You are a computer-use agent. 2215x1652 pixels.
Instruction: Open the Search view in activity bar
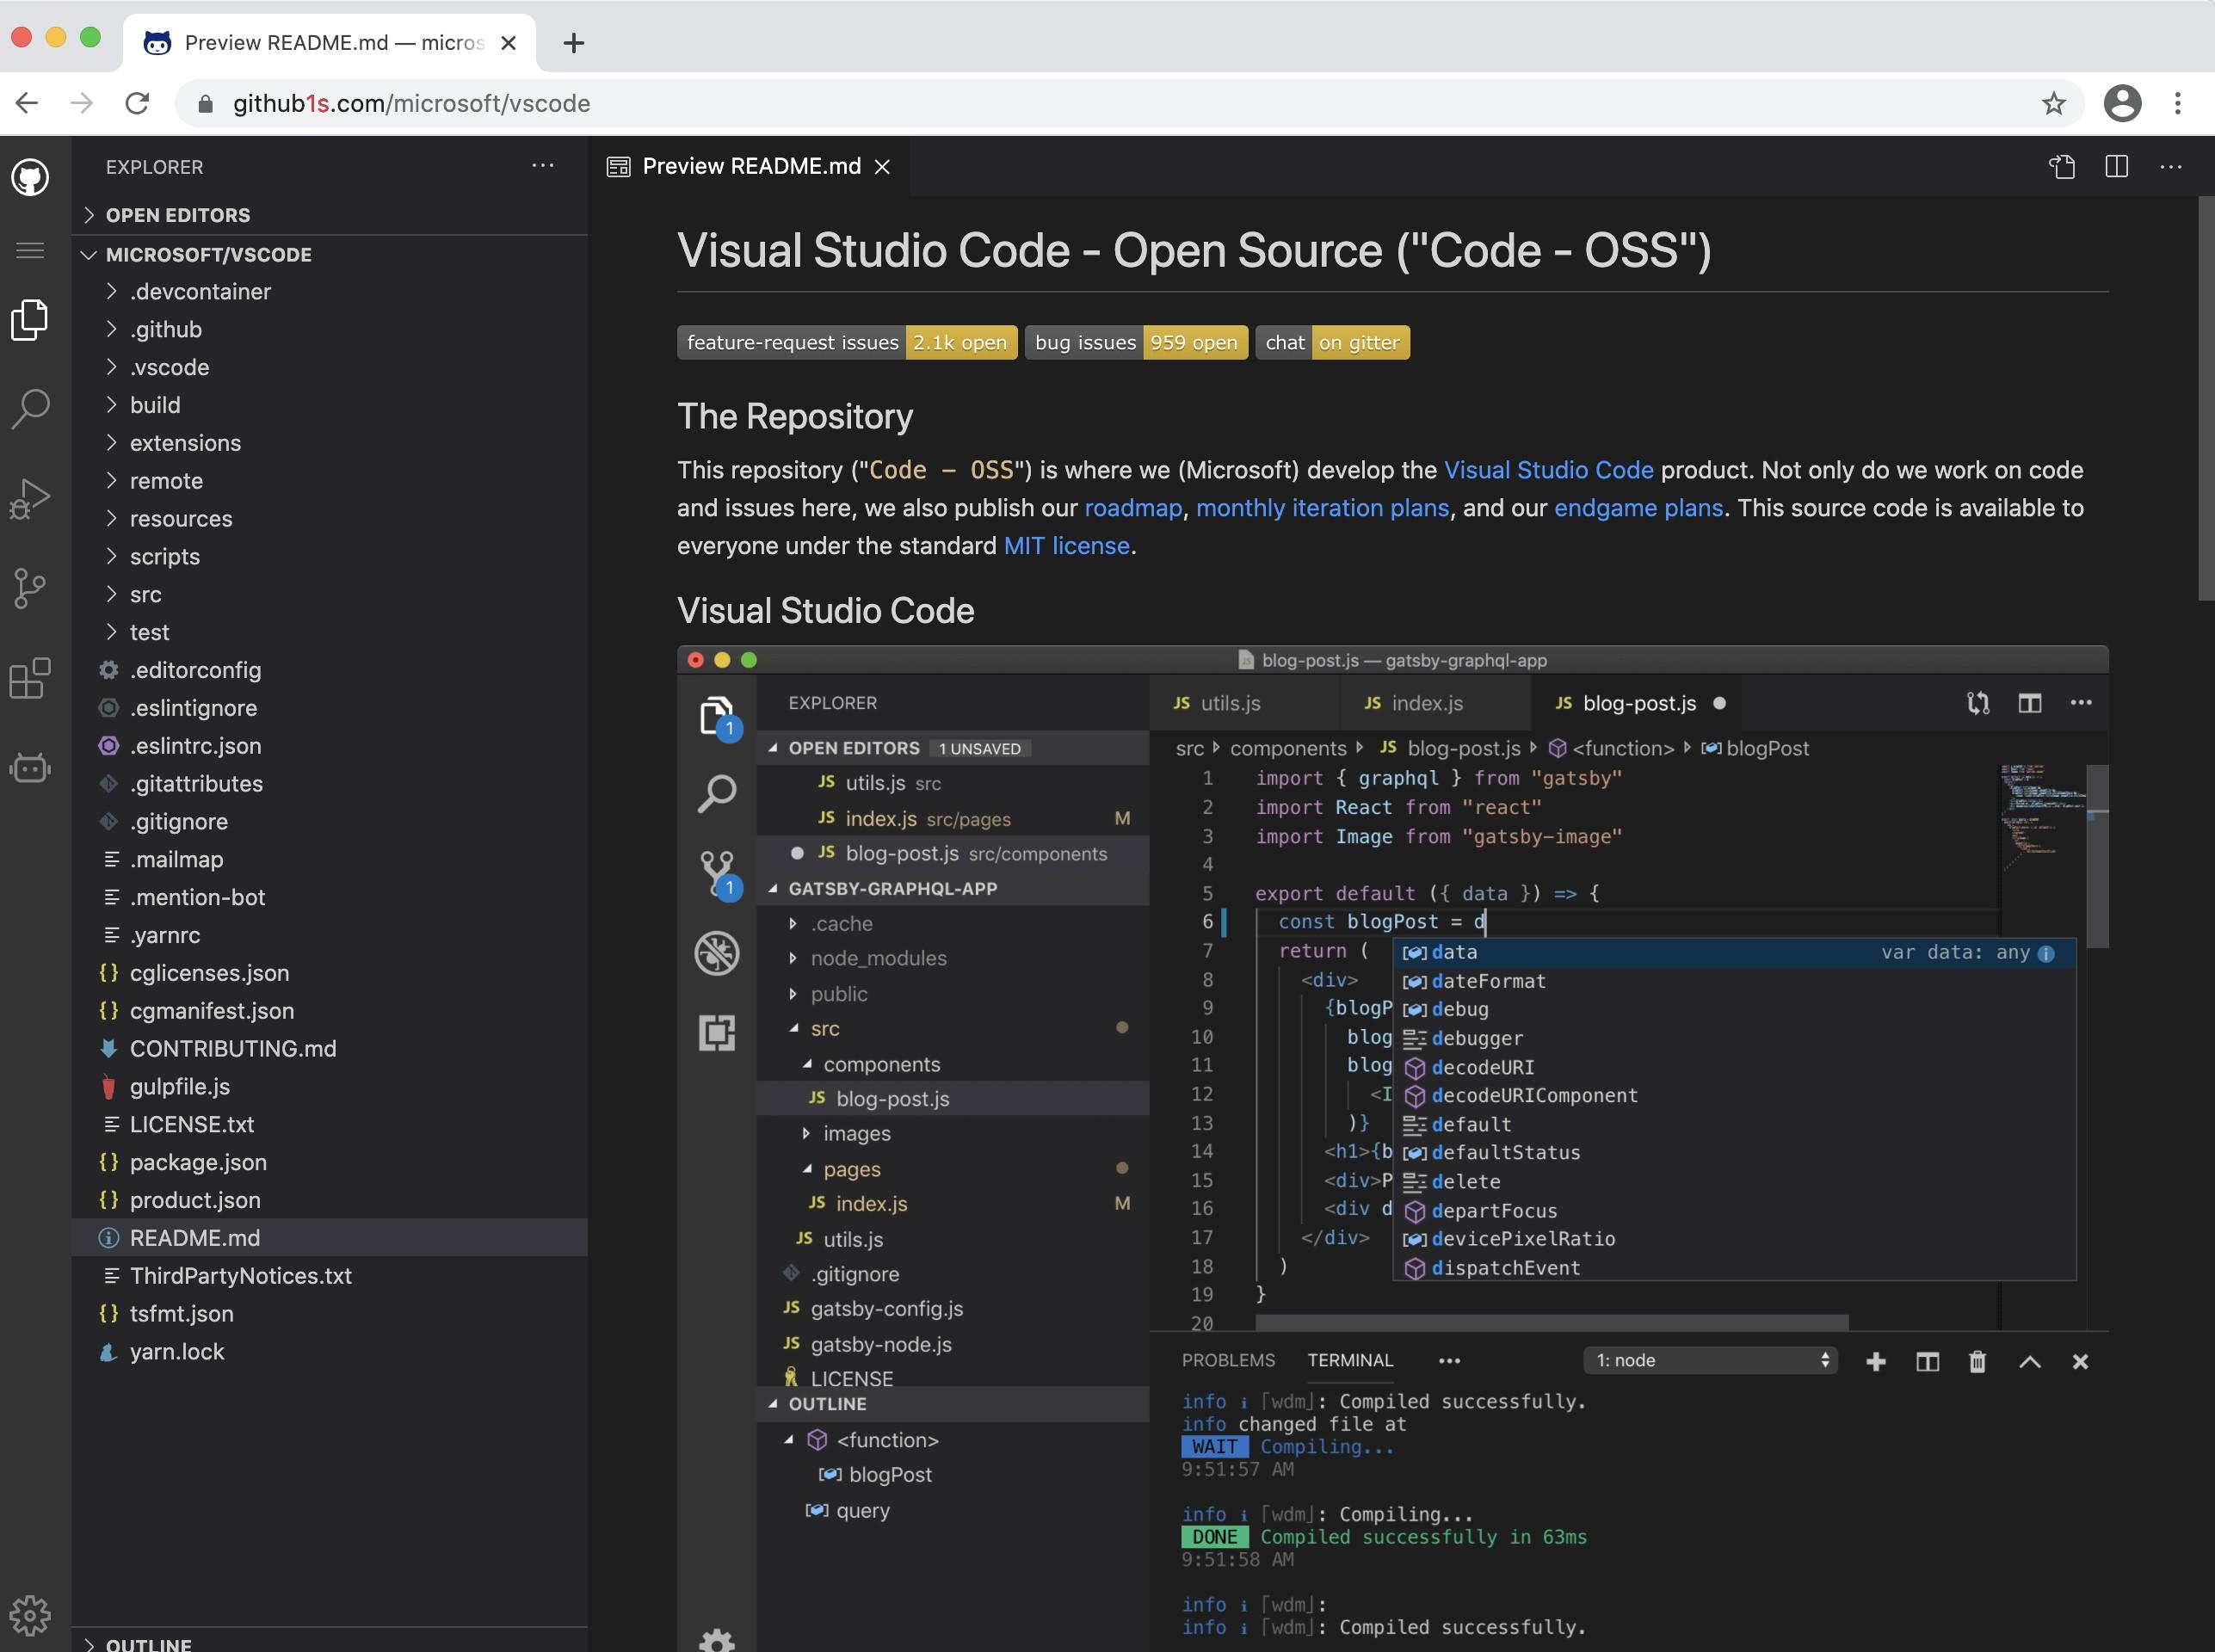(30, 409)
